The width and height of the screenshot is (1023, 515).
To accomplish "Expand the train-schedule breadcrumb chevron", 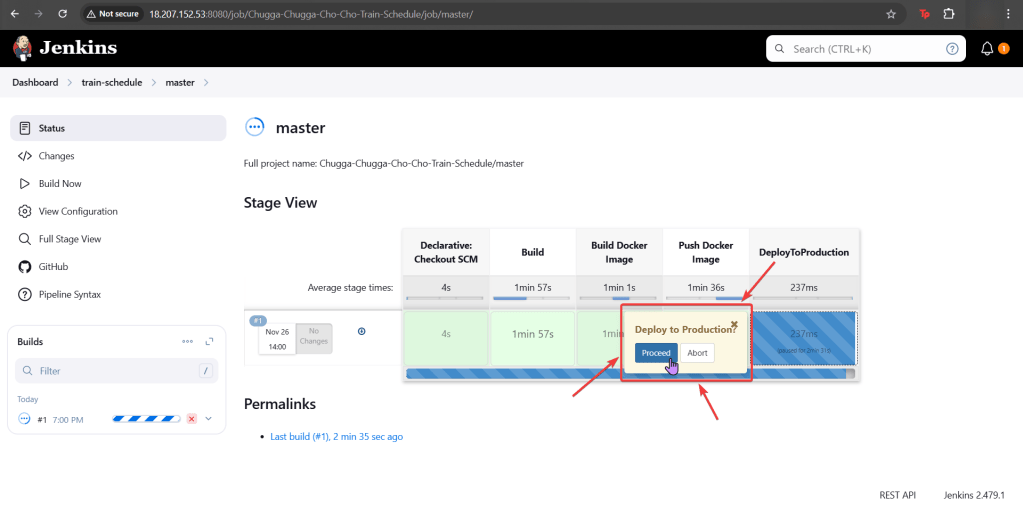I will [155, 82].
